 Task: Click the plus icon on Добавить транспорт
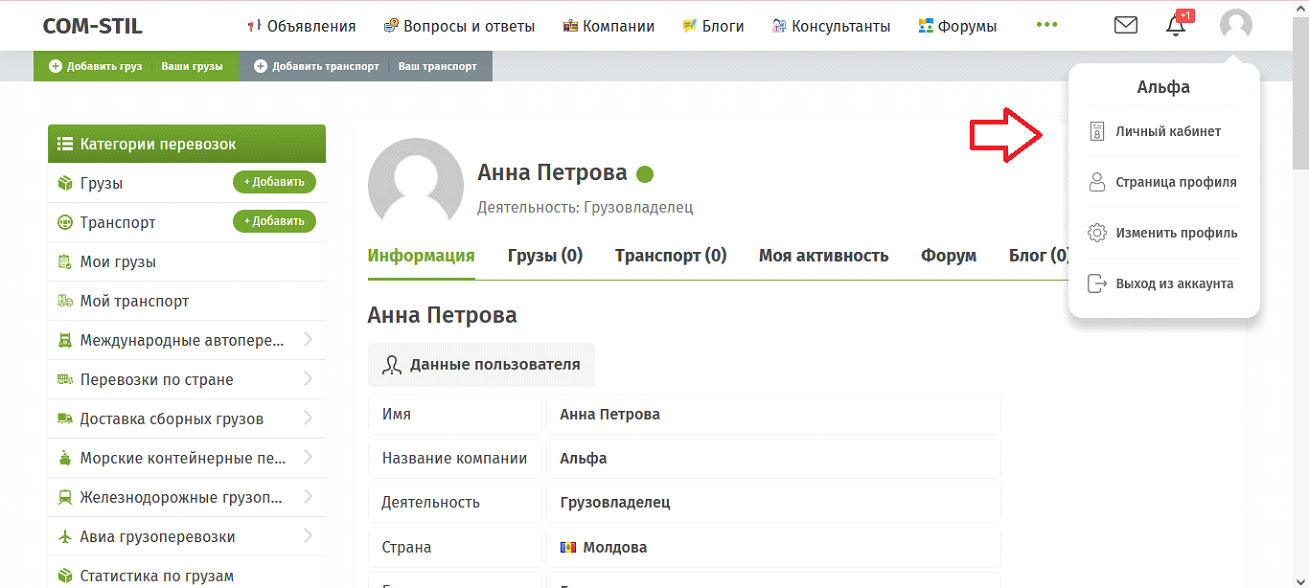click(261, 66)
